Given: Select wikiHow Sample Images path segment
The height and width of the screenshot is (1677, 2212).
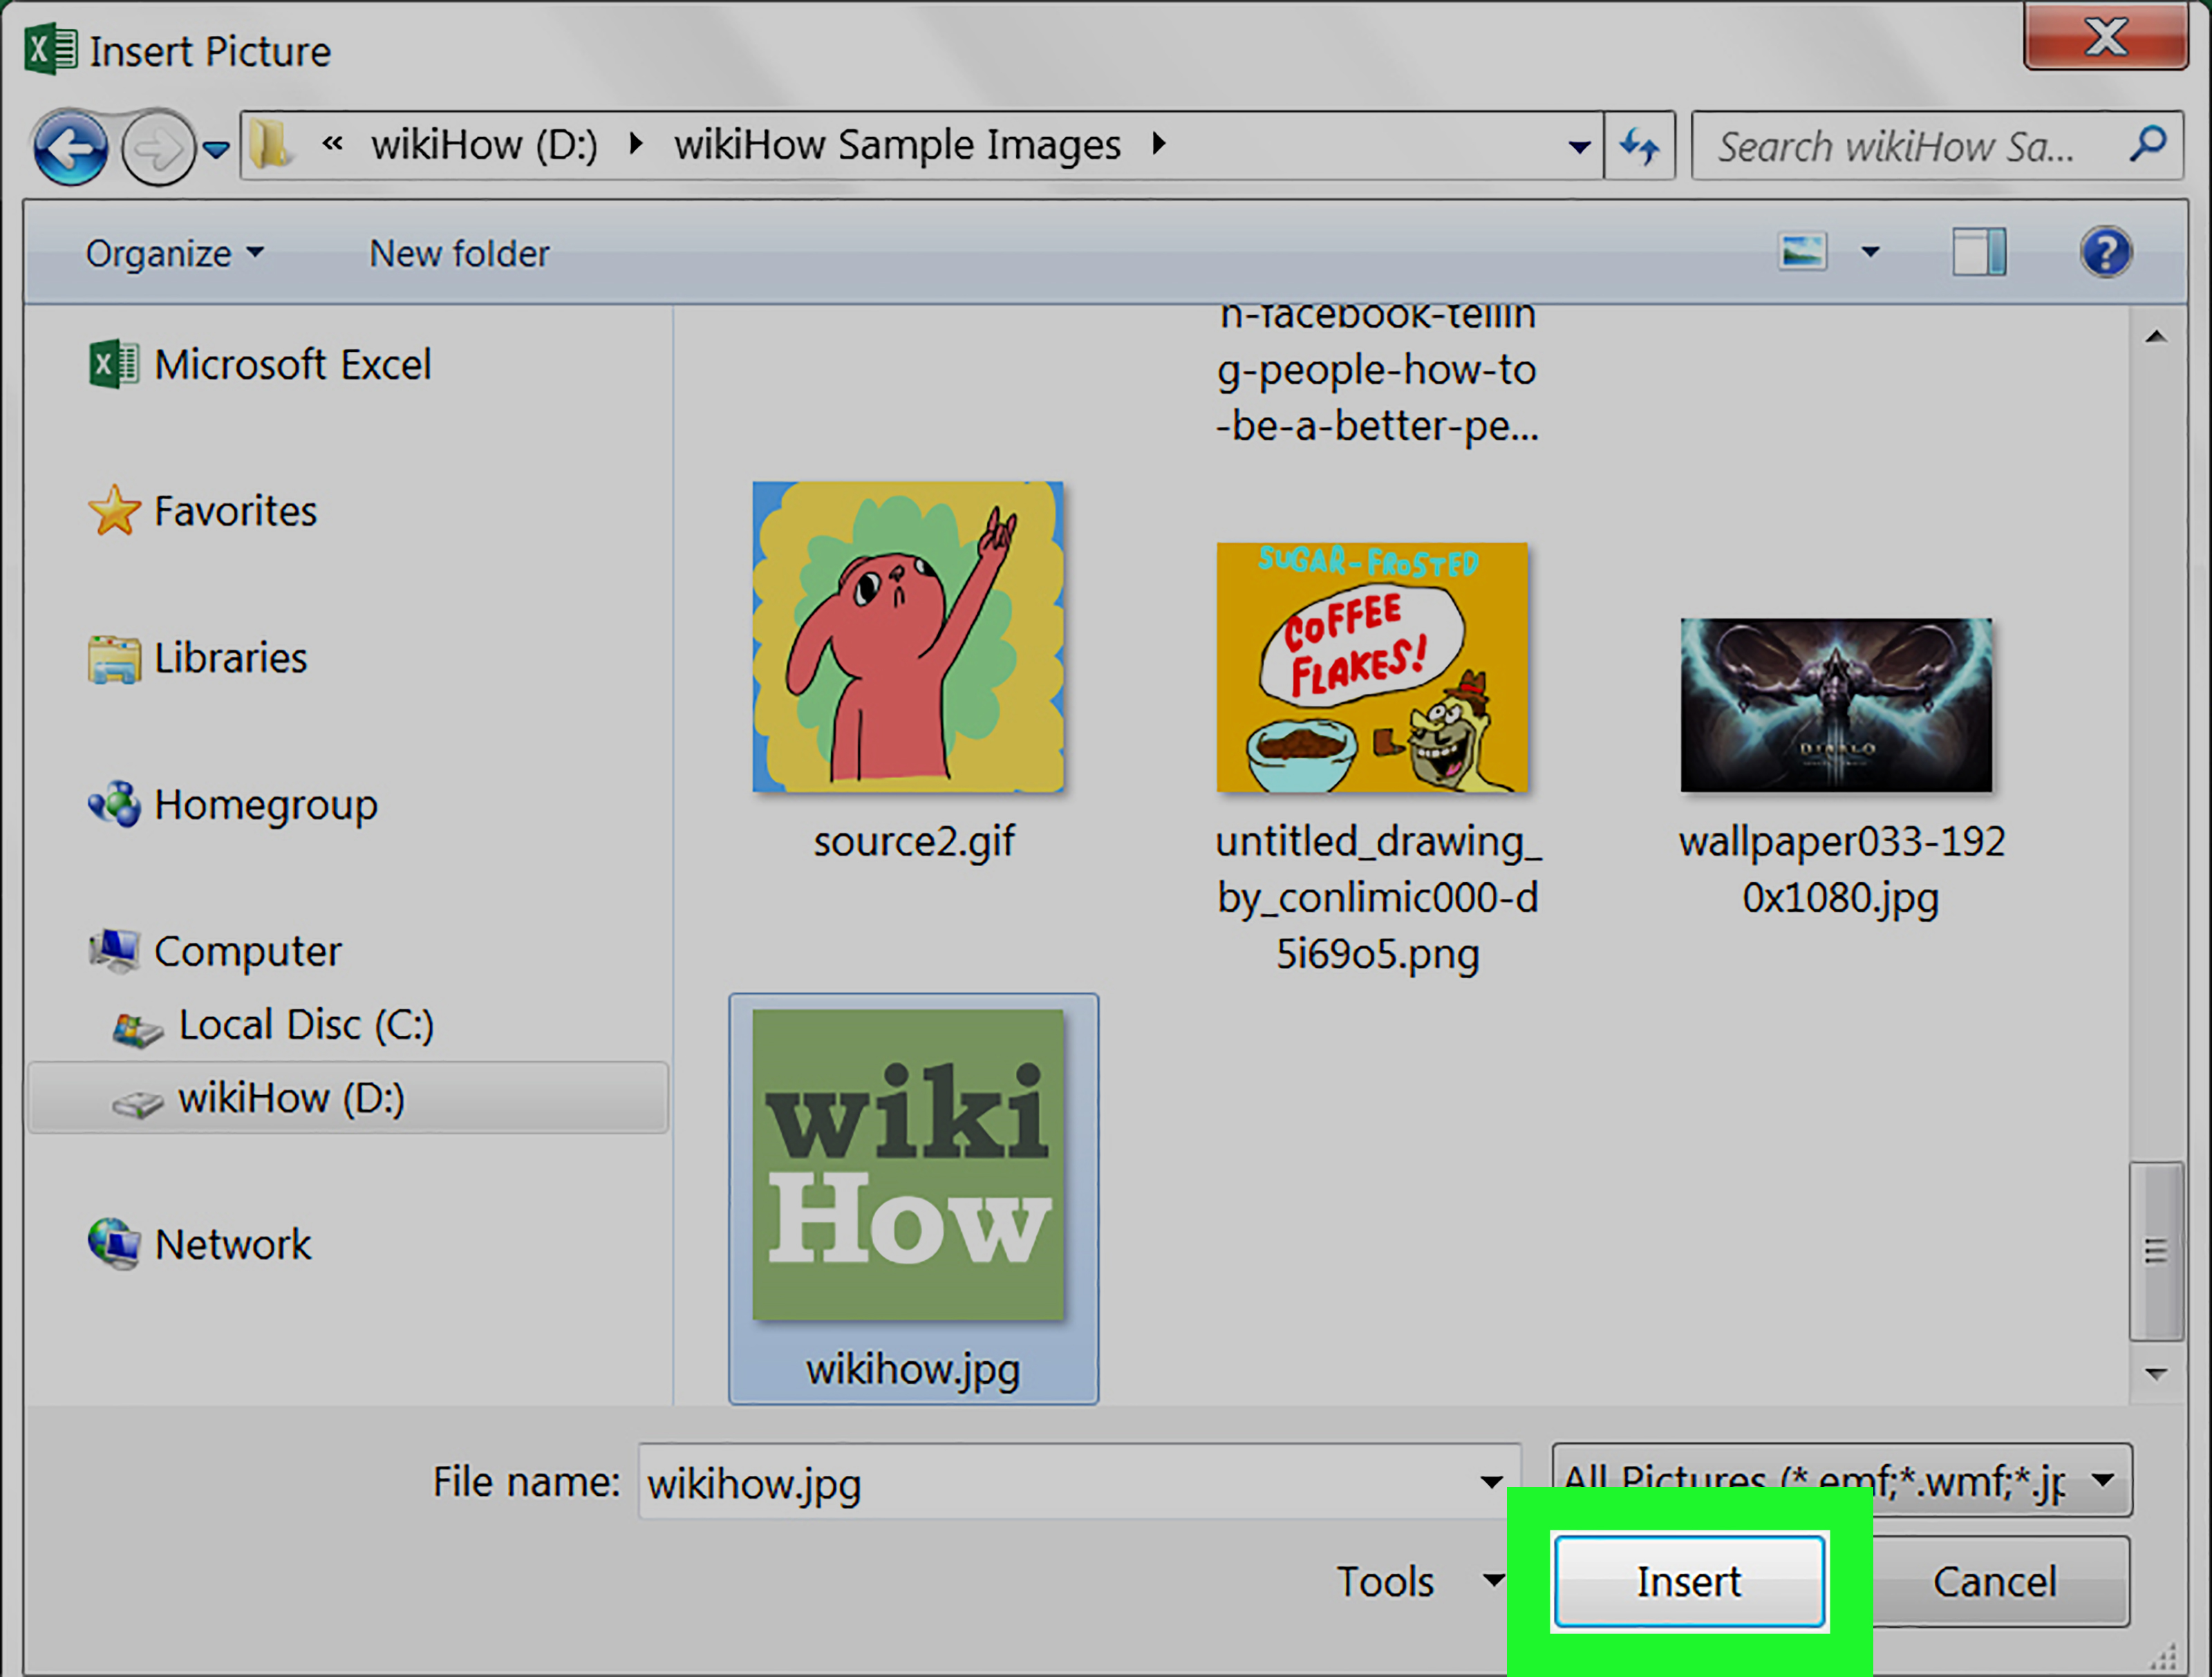Looking at the screenshot, I should [897, 146].
